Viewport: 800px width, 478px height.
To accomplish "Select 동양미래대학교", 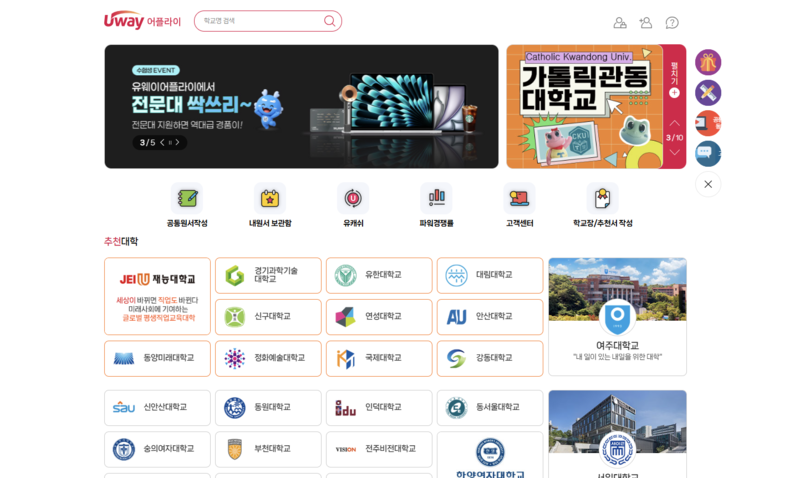I will 157,359.
